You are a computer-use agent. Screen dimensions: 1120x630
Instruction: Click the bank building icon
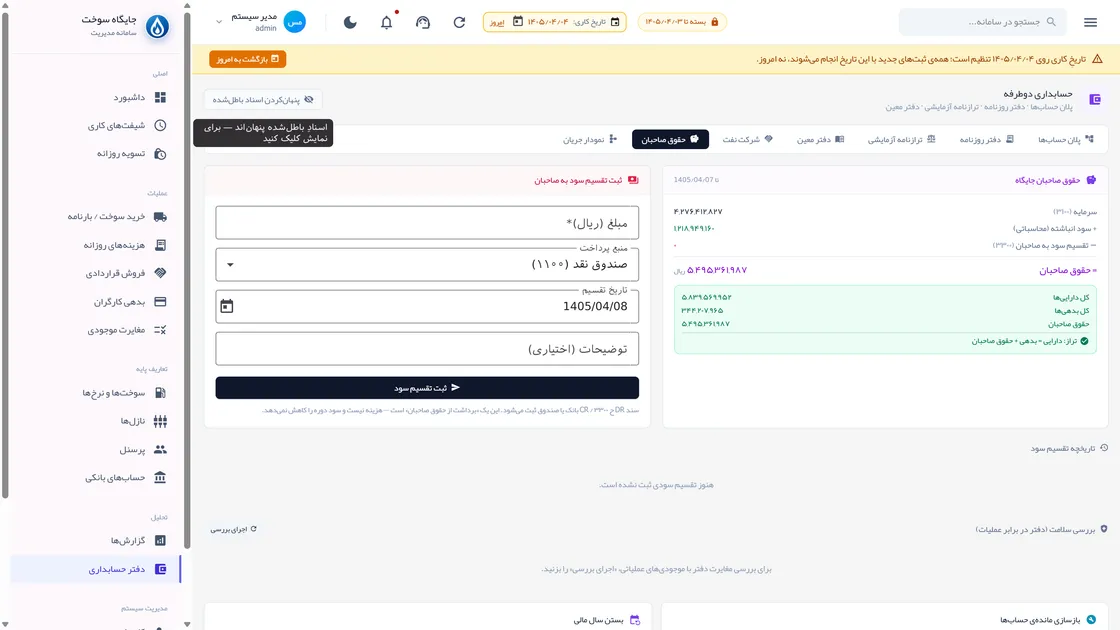tap(160, 477)
